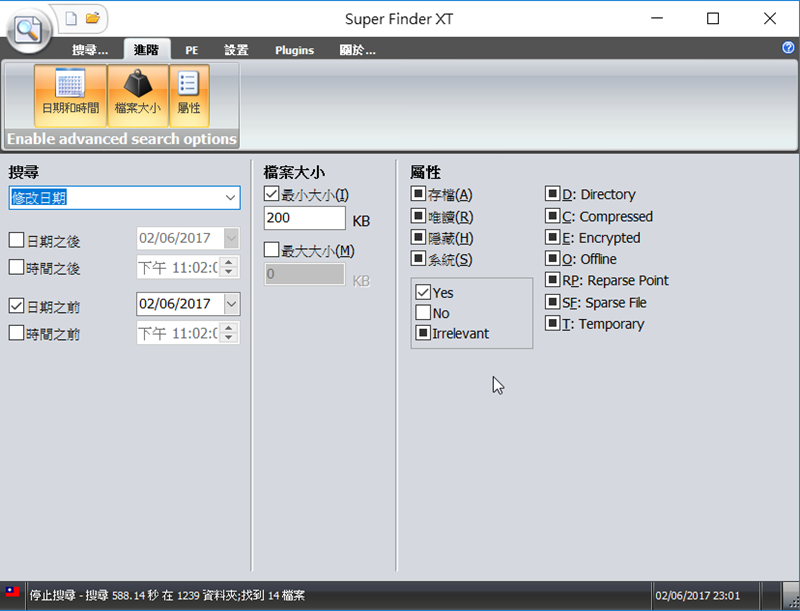Toggle the 屬性 list button
Image resolution: width=800 pixels, height=611 pixels.
point(189,95)
